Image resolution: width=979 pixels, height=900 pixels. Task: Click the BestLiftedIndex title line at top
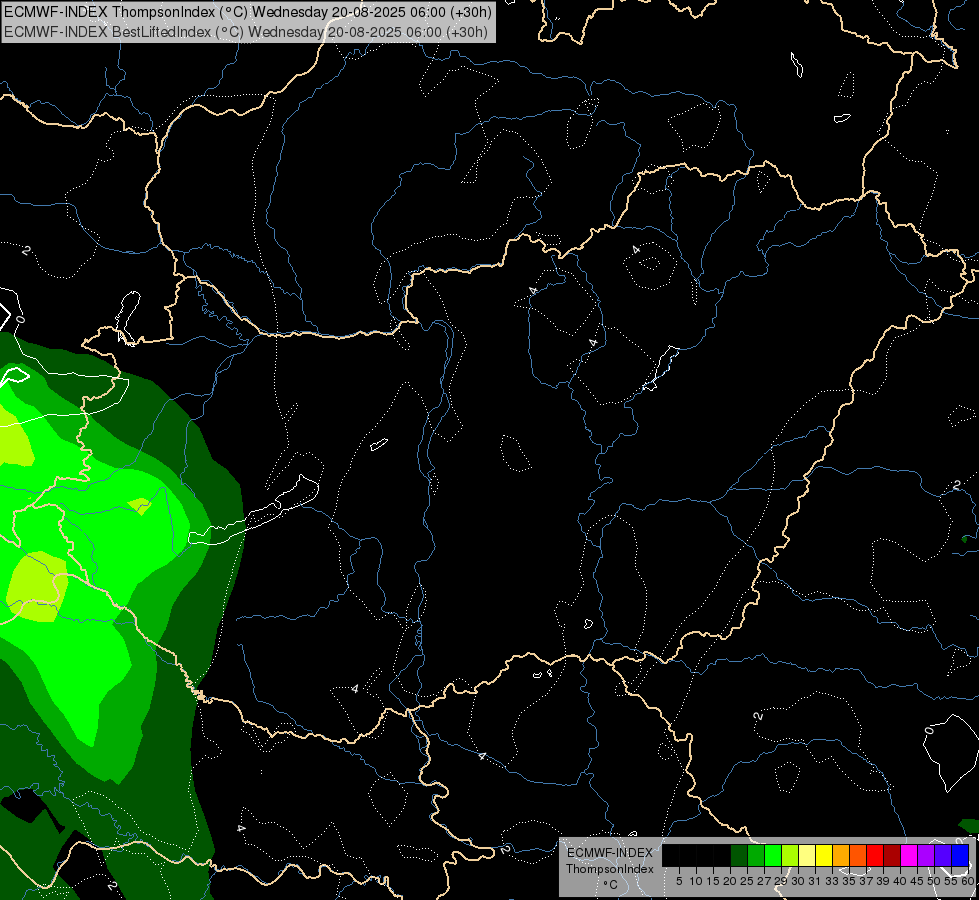245,32
